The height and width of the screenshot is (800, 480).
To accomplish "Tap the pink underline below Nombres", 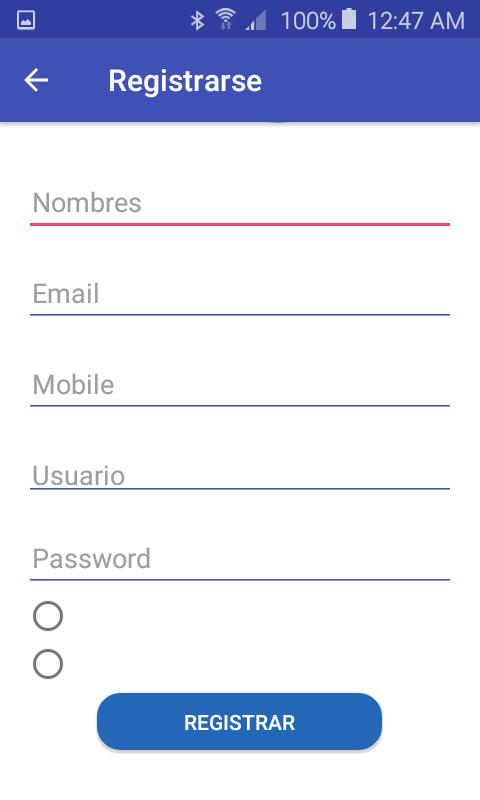I will [x=240, y=224].
